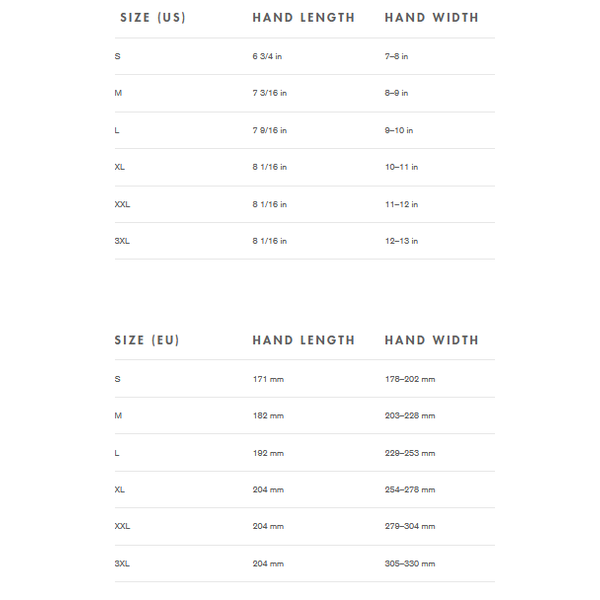Select the 12–13 in hand width cell
This screenshot has height=600, width=600.
(x=401, y=241)
